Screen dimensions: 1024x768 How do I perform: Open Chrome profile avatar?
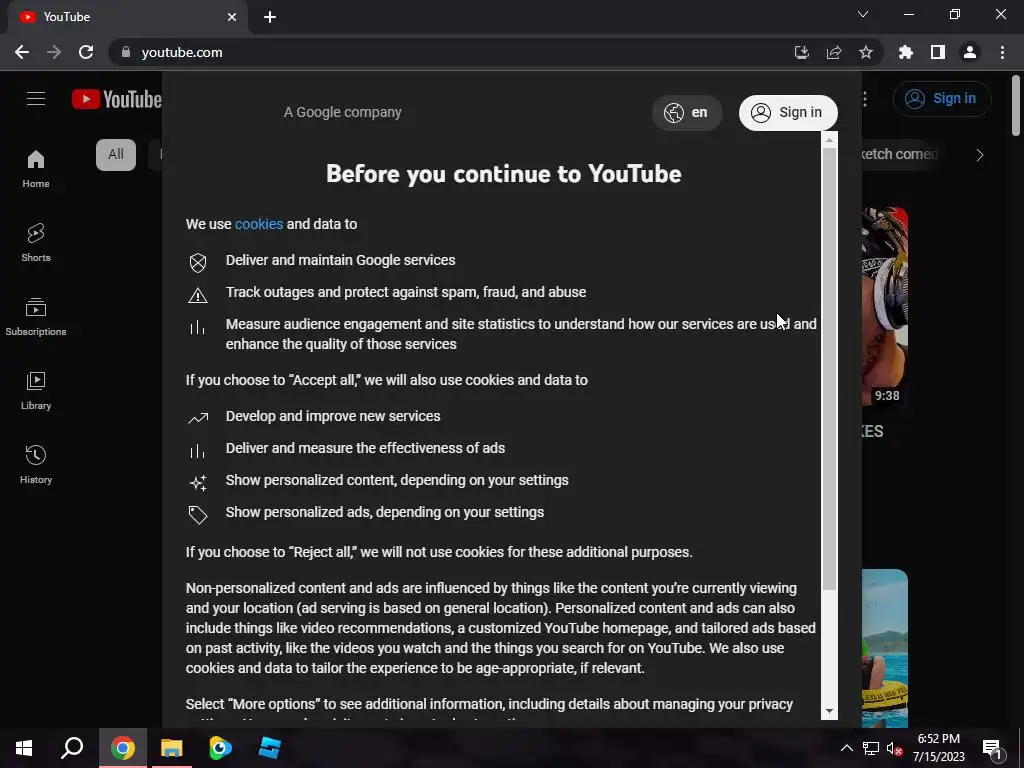point(970,52)
